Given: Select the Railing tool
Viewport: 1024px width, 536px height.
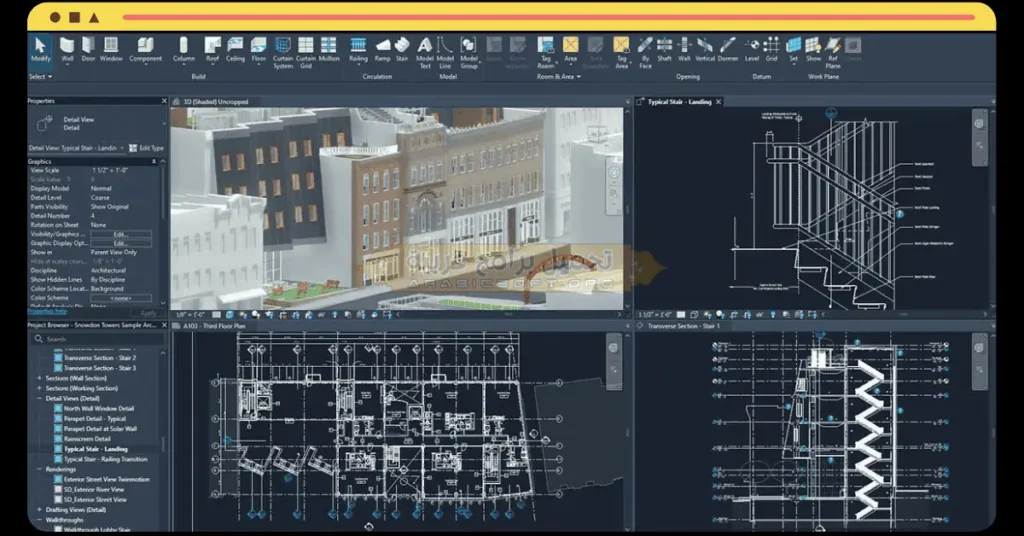Looking at the screenshot, I should [x=358, y=50].
